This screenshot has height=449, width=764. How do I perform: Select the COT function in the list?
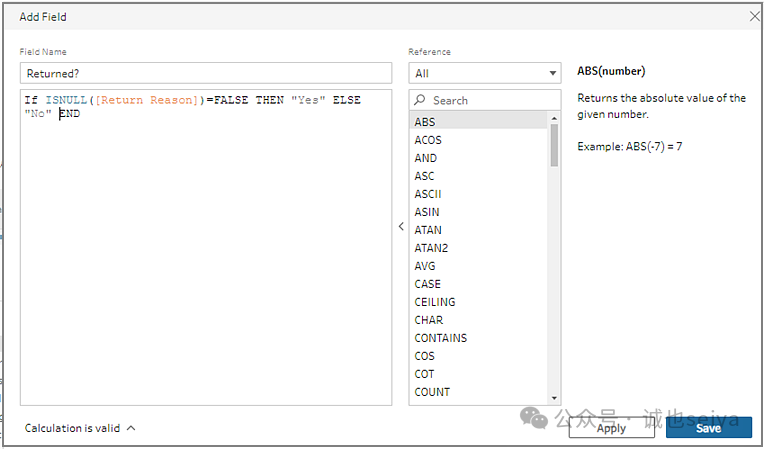(479, 374)
